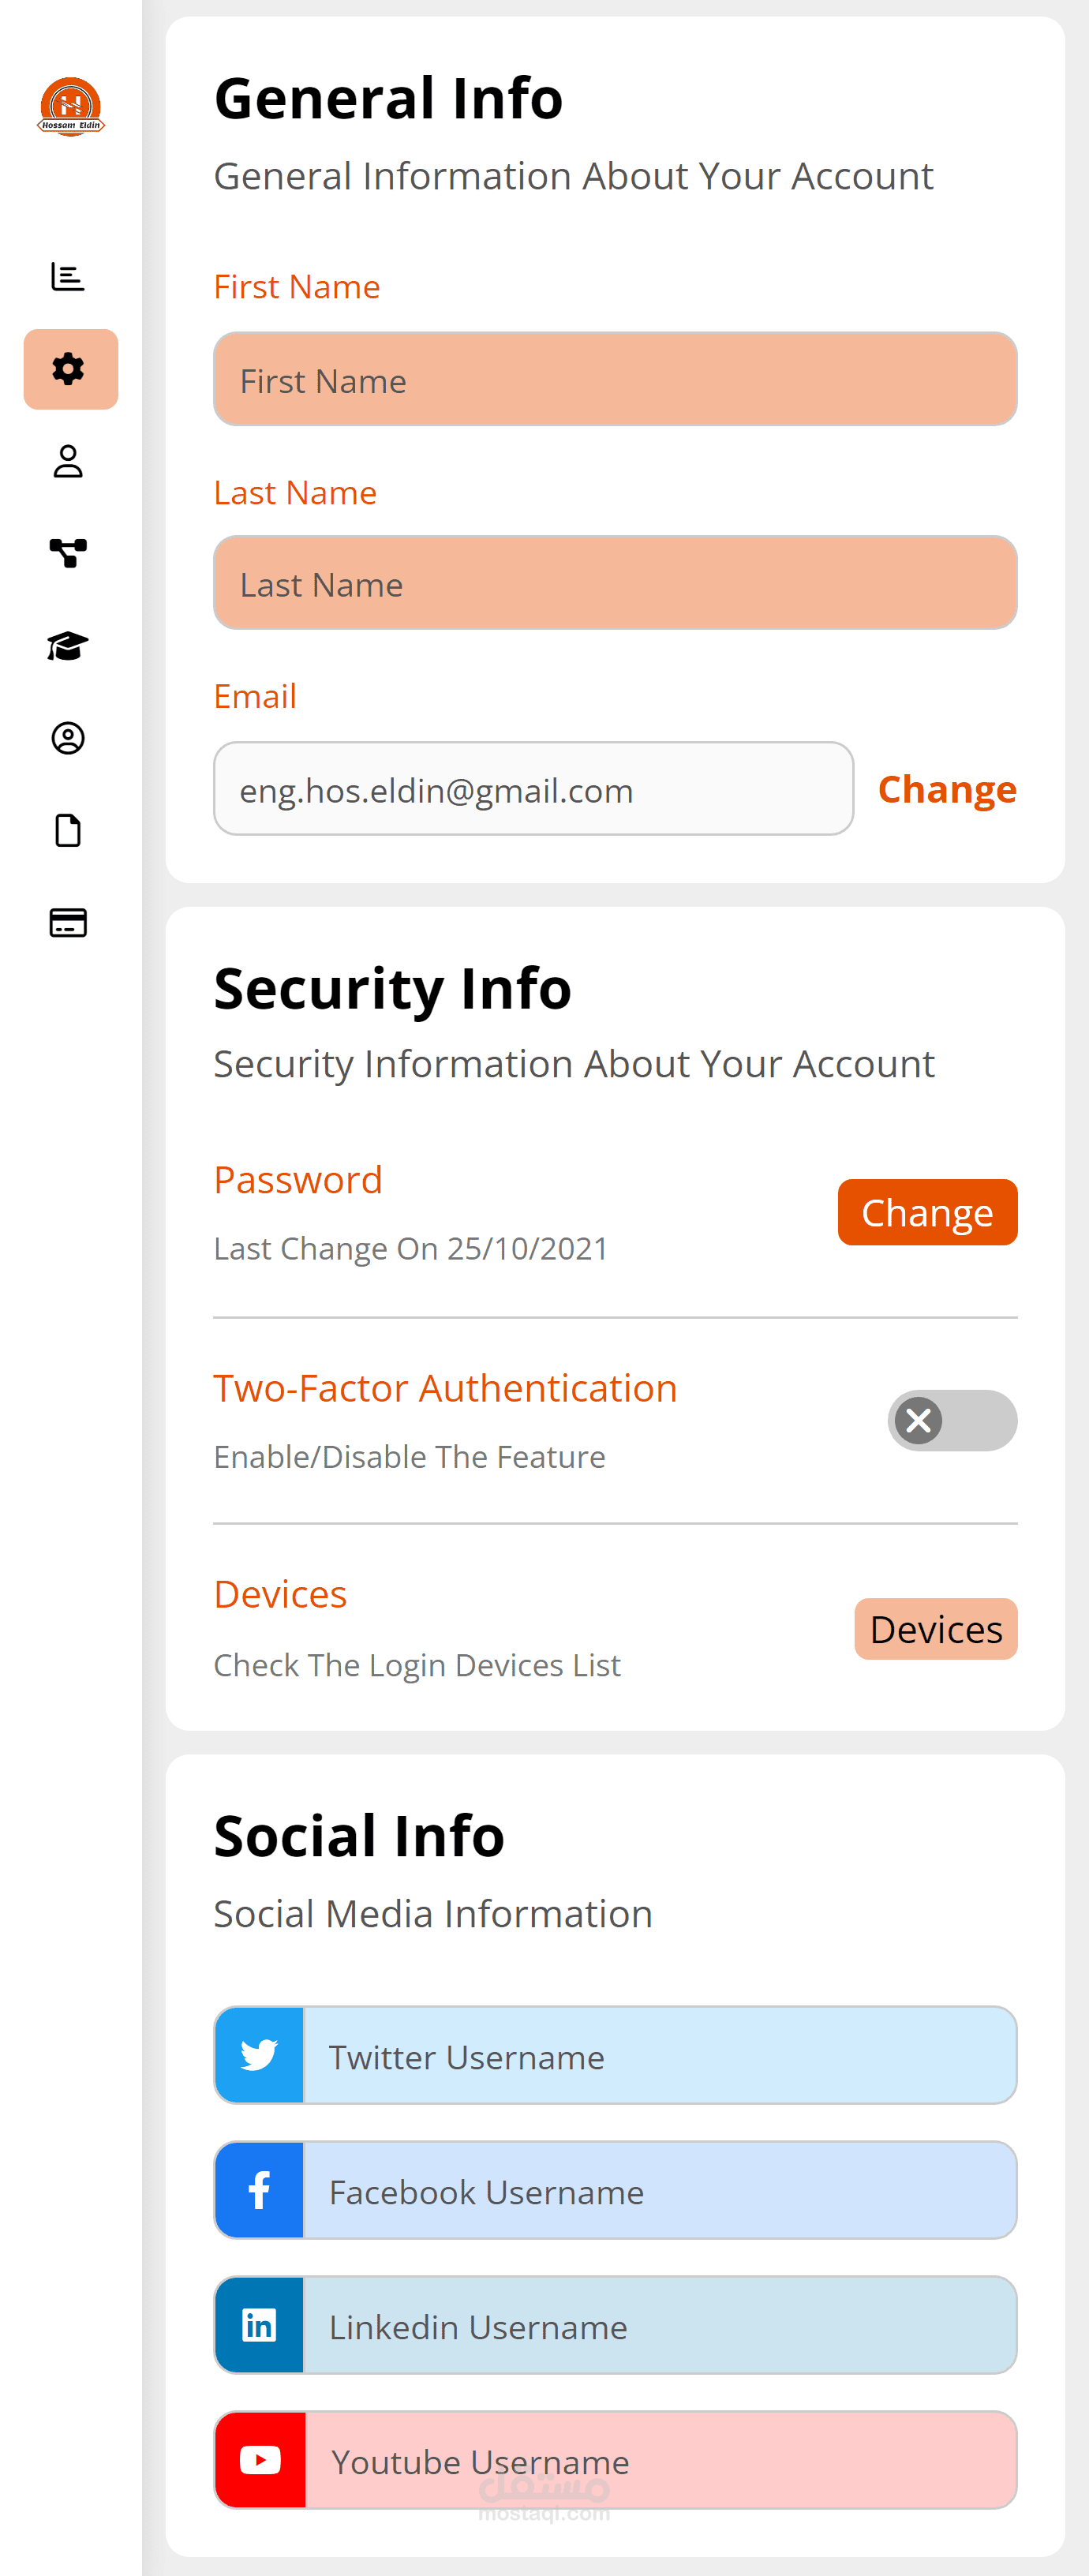Toggle Two-Factor Authentication switch

[951, 1420]
